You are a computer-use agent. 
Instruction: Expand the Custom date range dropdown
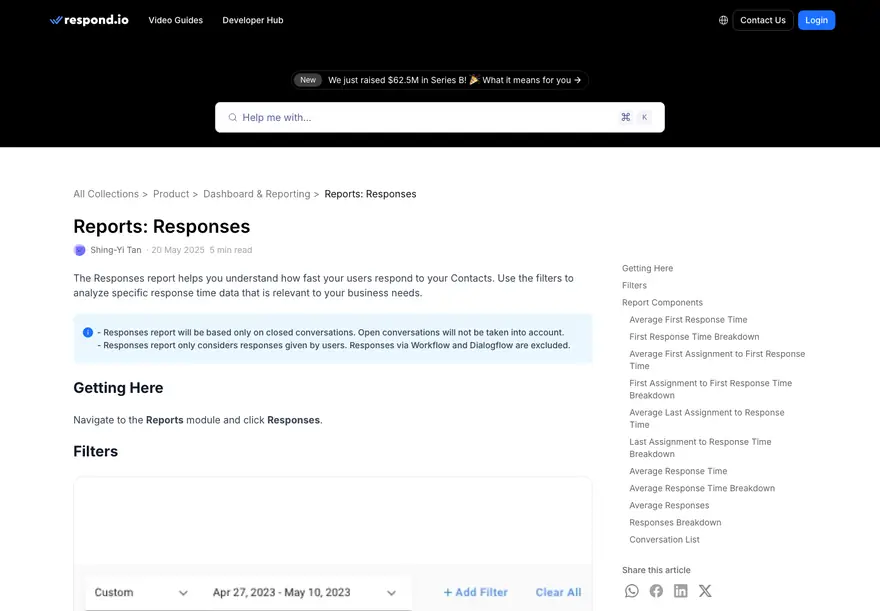coord(141,592)
